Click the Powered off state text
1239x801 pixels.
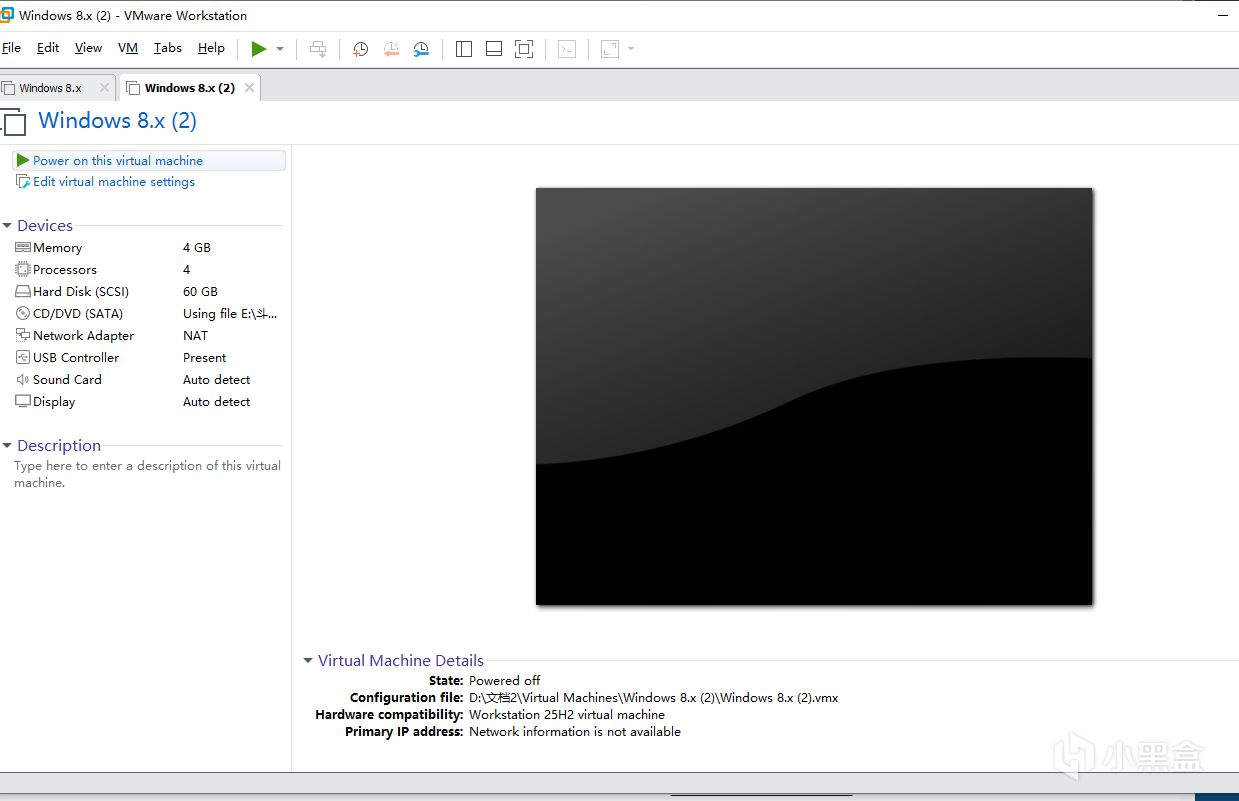coord(505,681)
